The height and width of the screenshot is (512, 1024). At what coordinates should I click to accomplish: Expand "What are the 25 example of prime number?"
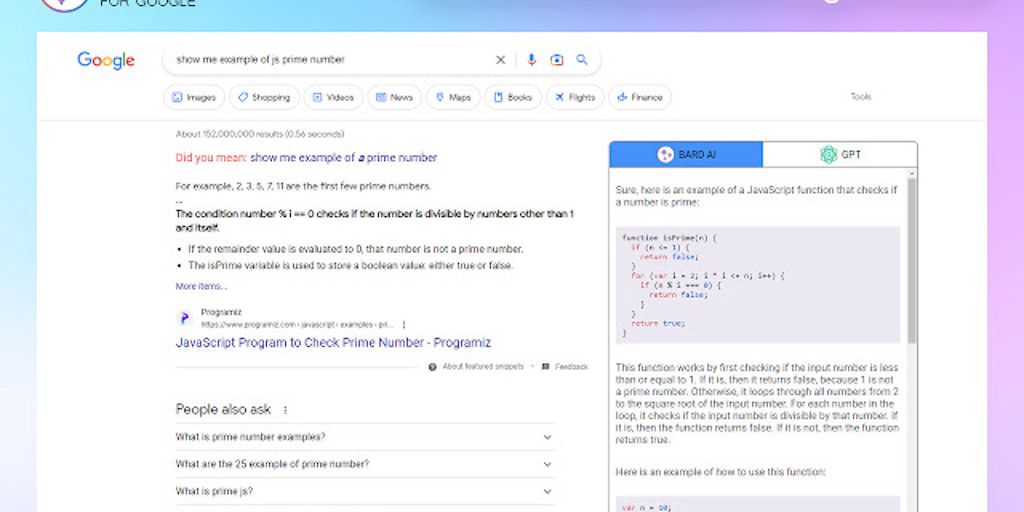366,464
